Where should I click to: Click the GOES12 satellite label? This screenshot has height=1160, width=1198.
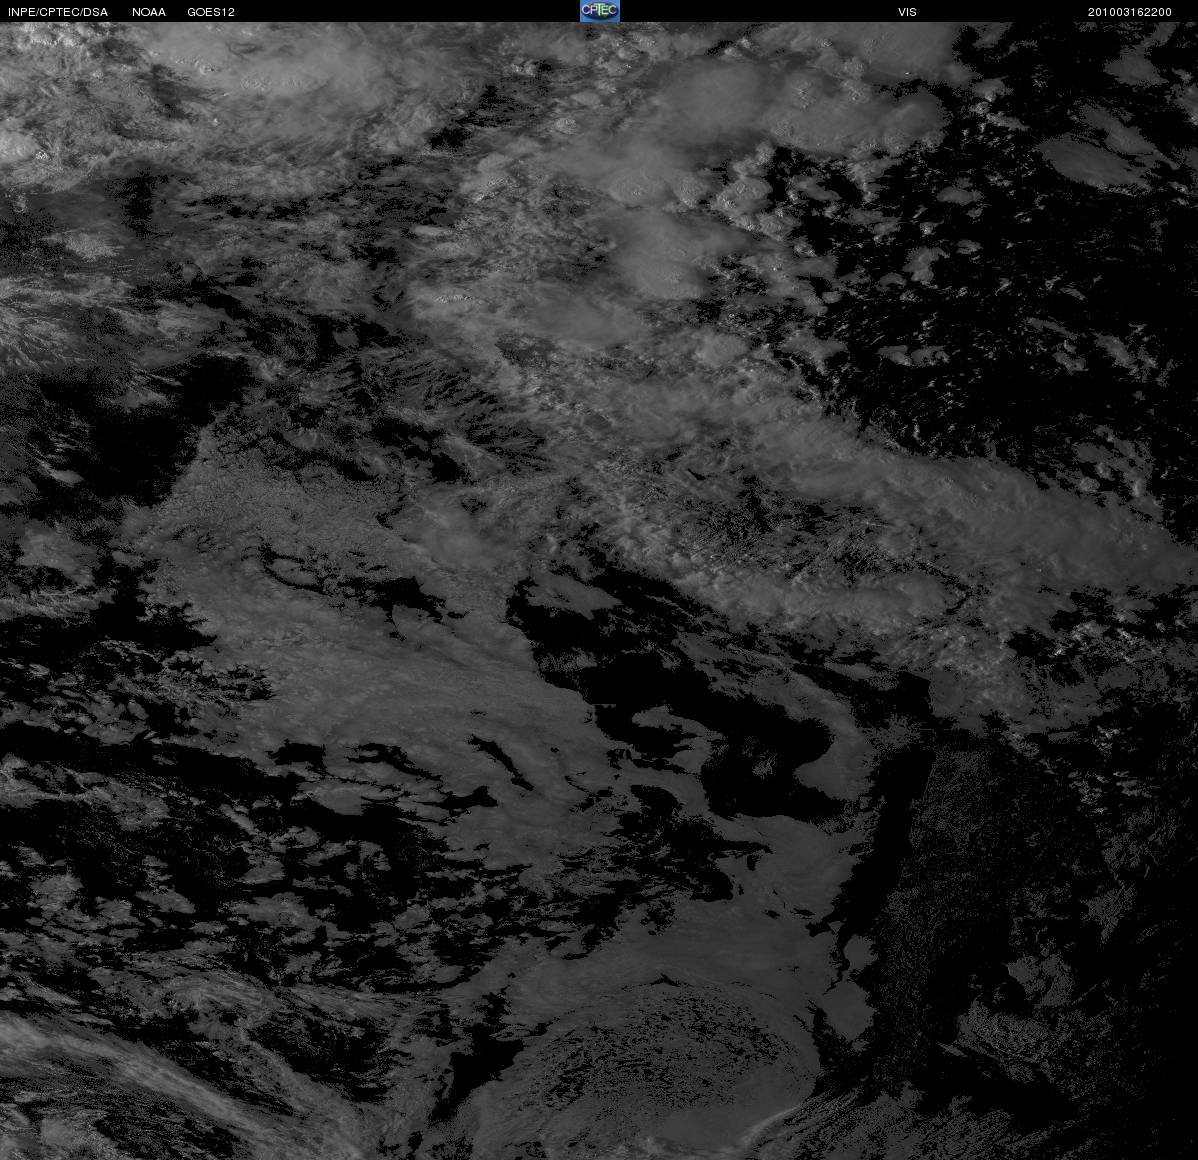211,12
